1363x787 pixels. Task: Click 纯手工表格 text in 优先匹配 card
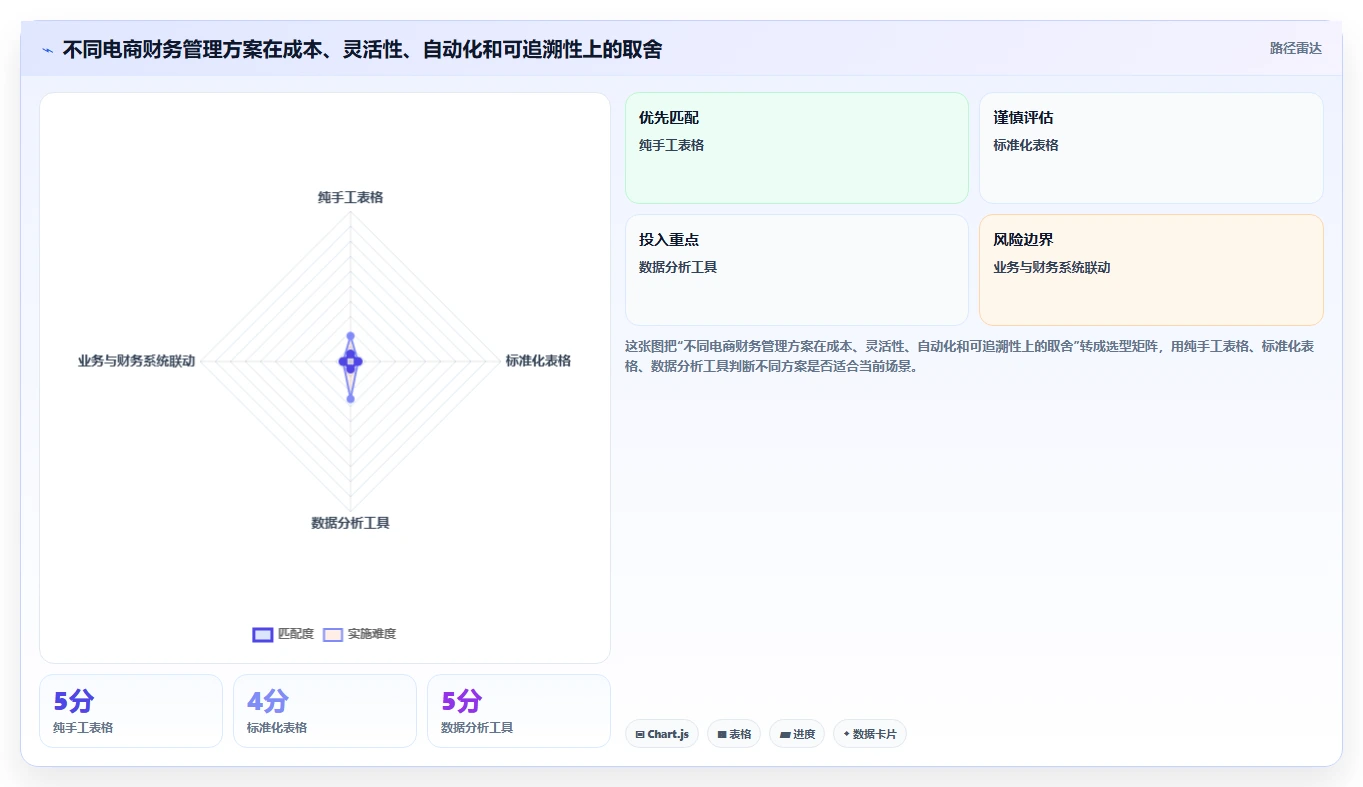click(x=672, y=145)
